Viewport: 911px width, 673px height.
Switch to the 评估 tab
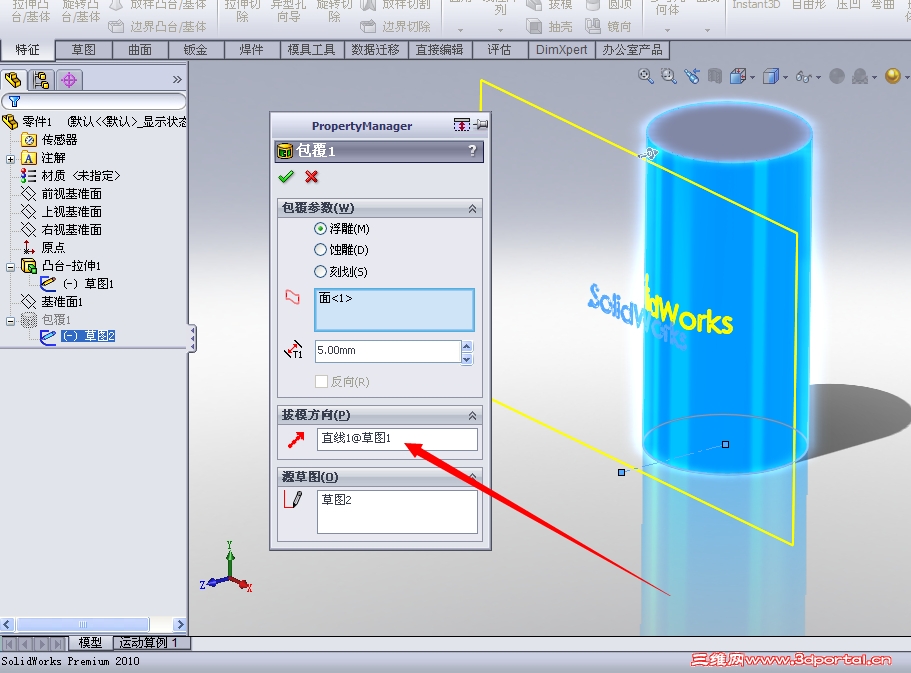pyautogui.click(x=499, y=50)
